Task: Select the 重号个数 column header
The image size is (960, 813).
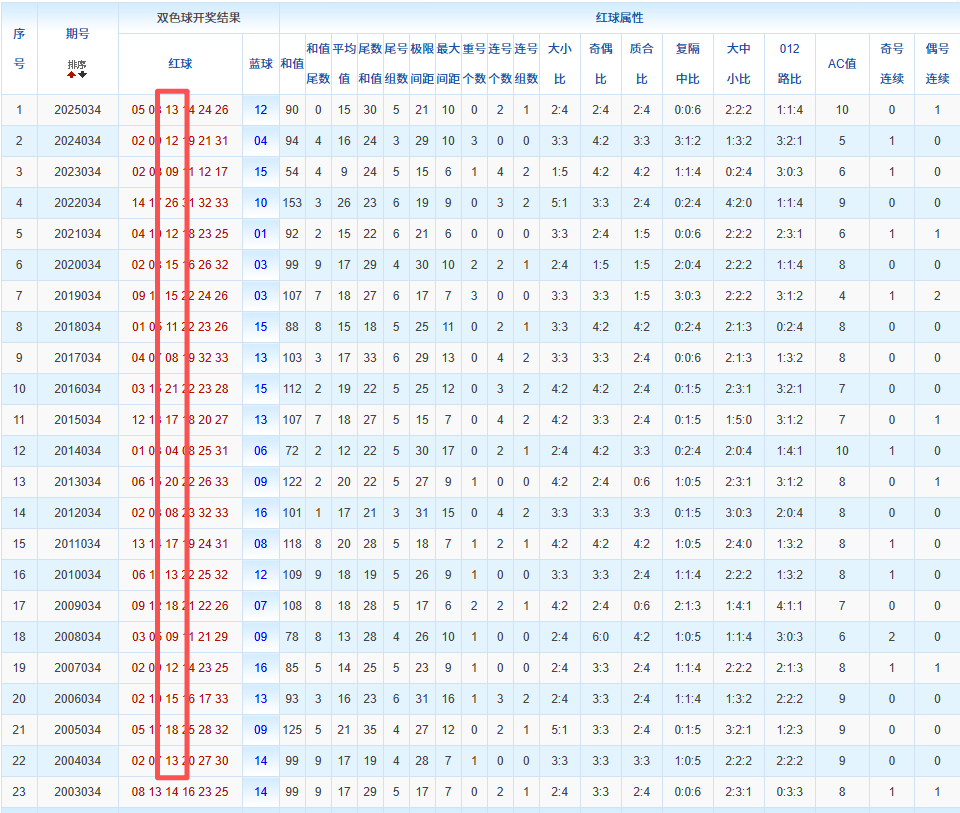Action: (x=474, y=64)
